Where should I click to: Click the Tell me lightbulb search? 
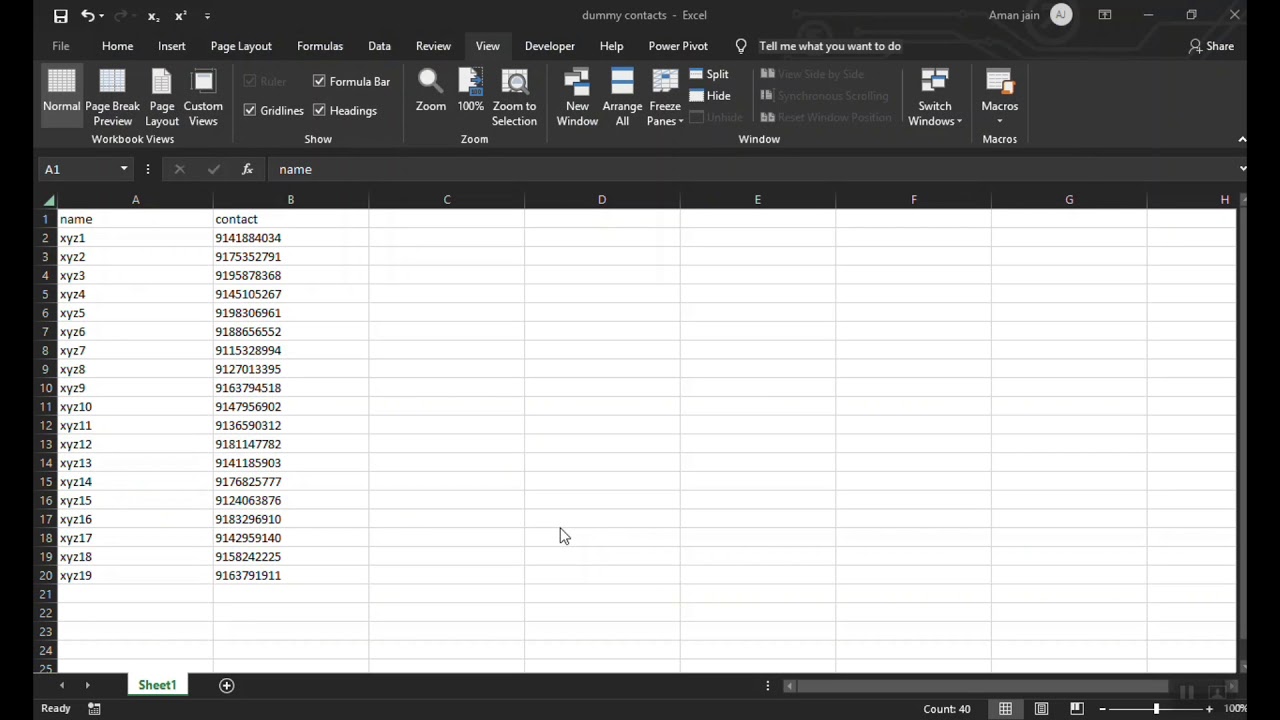point(741,46)
